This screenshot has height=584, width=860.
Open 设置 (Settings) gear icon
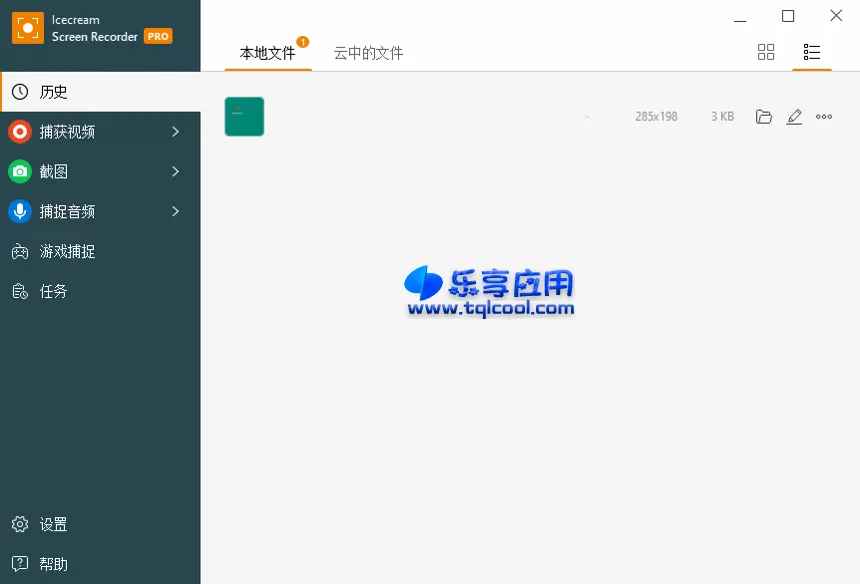coord(18,524)
